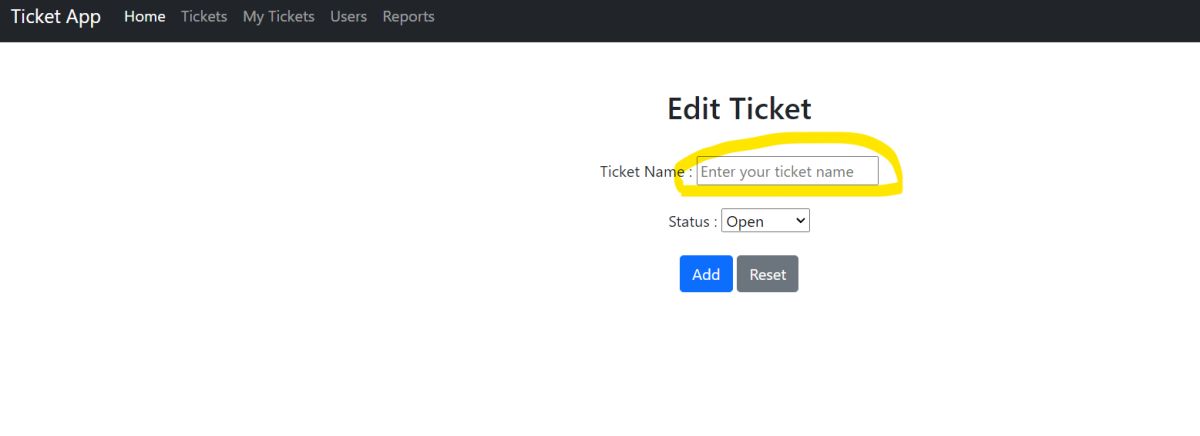
Task: Click the blue Add button
Action: (706, 274)
